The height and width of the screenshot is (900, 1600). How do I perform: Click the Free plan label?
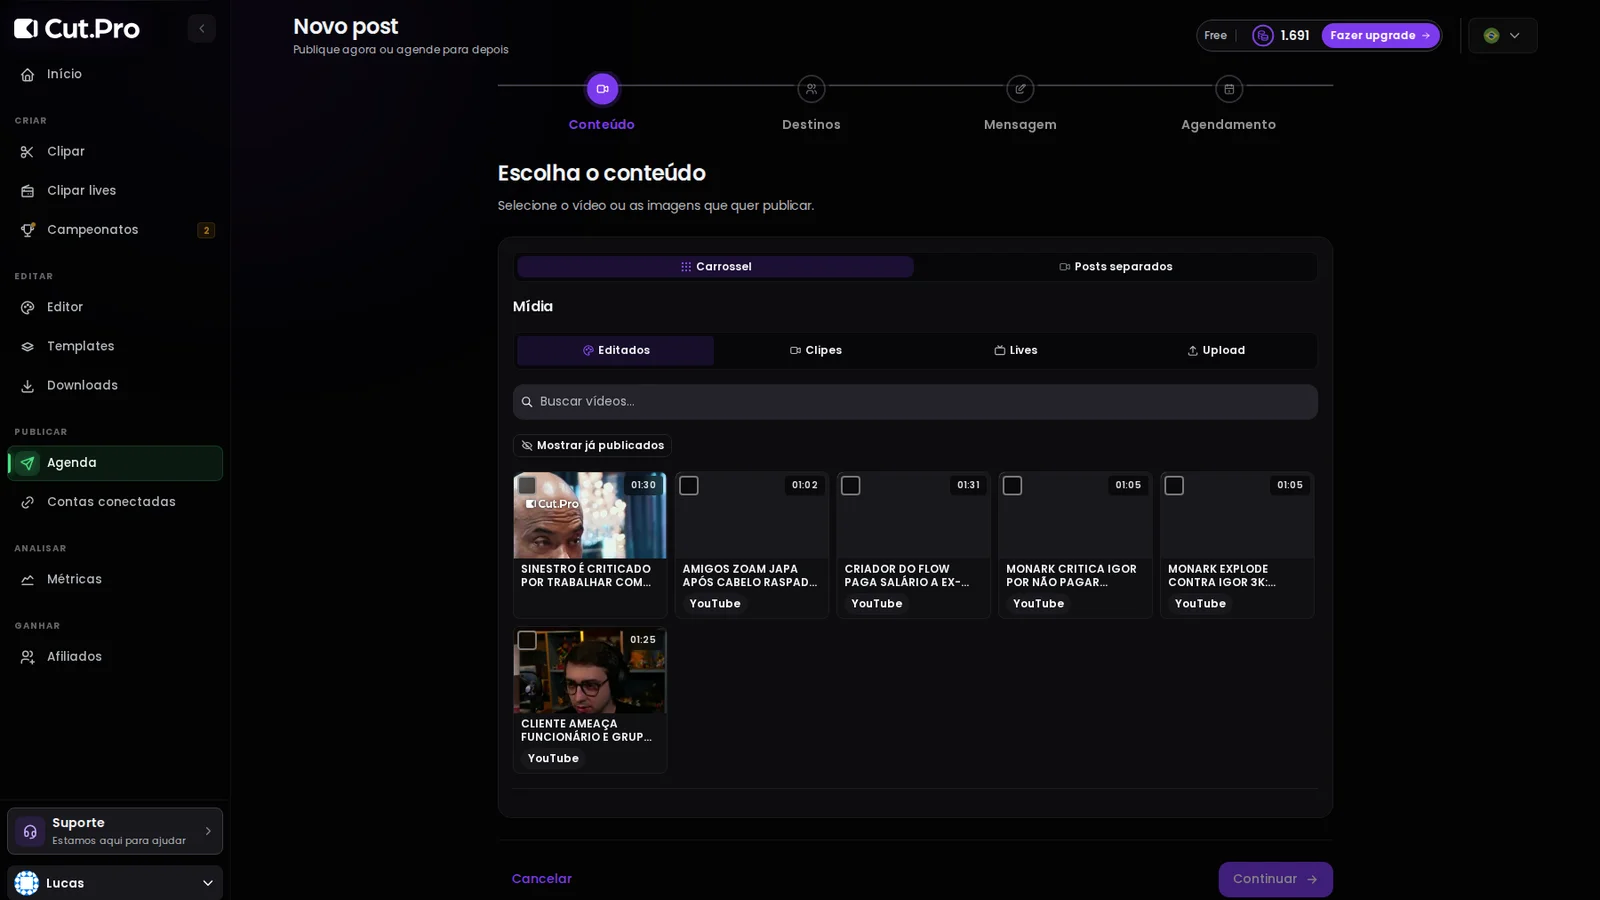pyautogui.click(x=1216, y=36)
